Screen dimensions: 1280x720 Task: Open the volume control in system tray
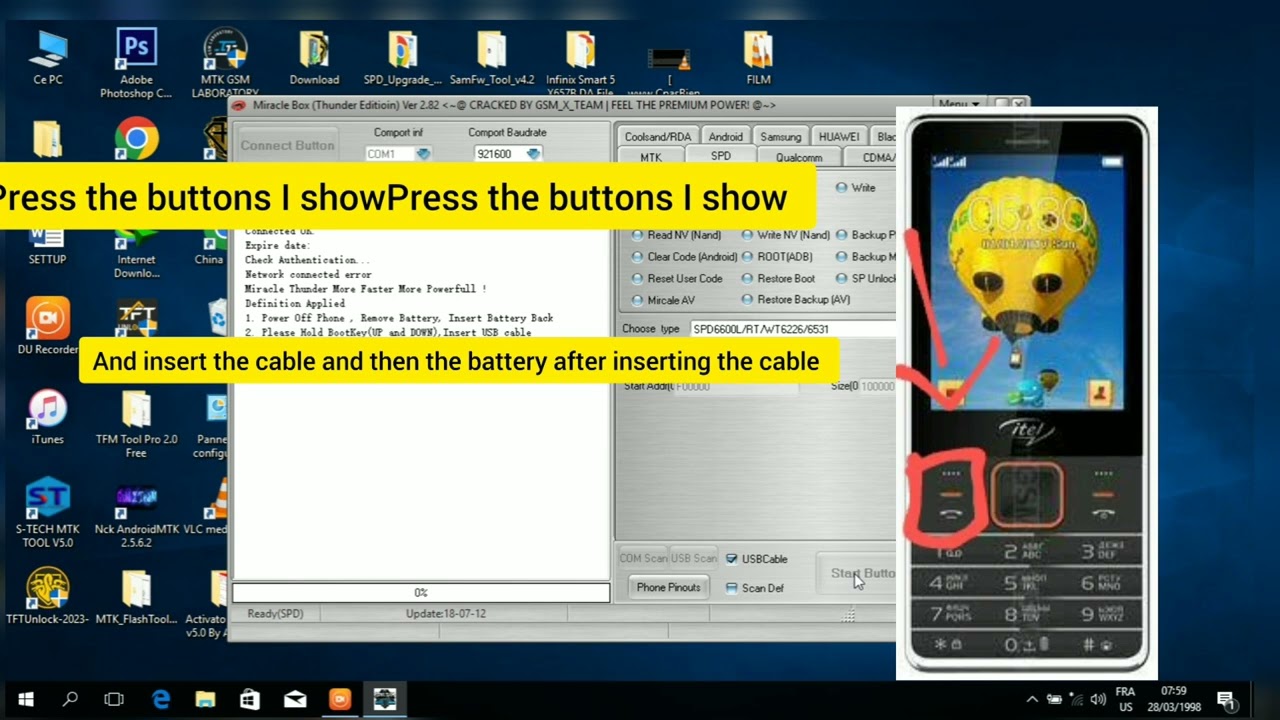click(x=1098, y=699)
